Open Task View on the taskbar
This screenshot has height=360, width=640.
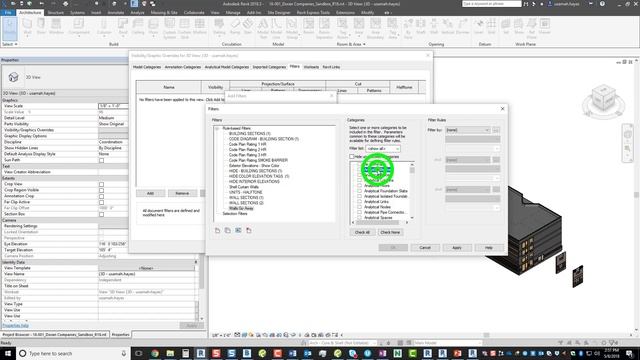(139, 353)
